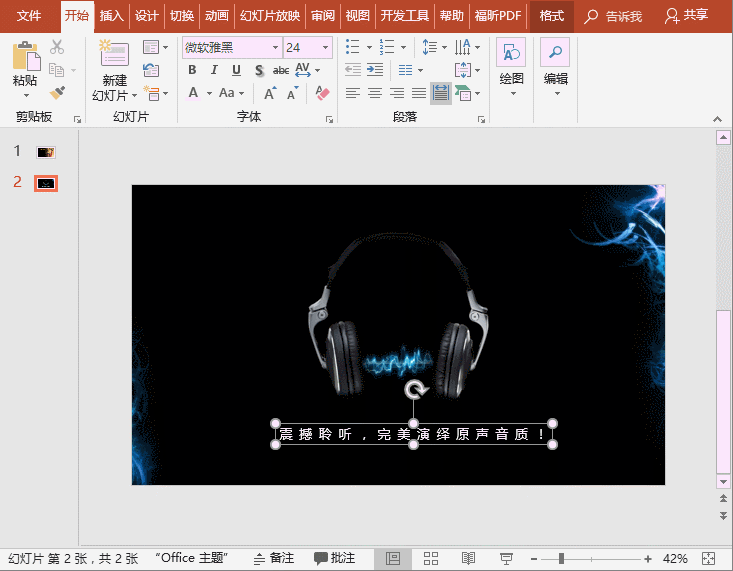Click the Cut scissors icon
The width and height of the screenshot is (733, 571).
(57, 47)
